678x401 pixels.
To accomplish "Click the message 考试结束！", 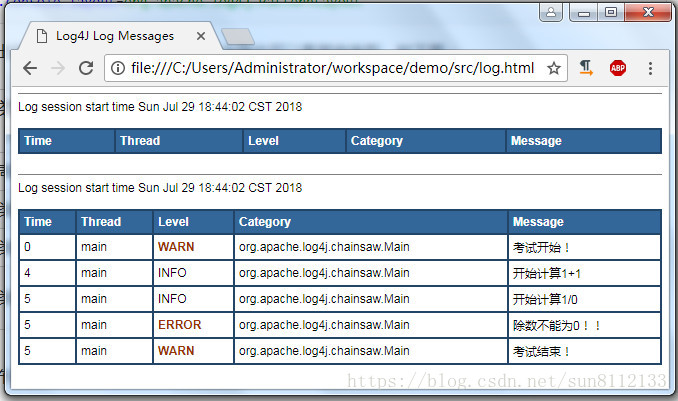I will (542, 352).
